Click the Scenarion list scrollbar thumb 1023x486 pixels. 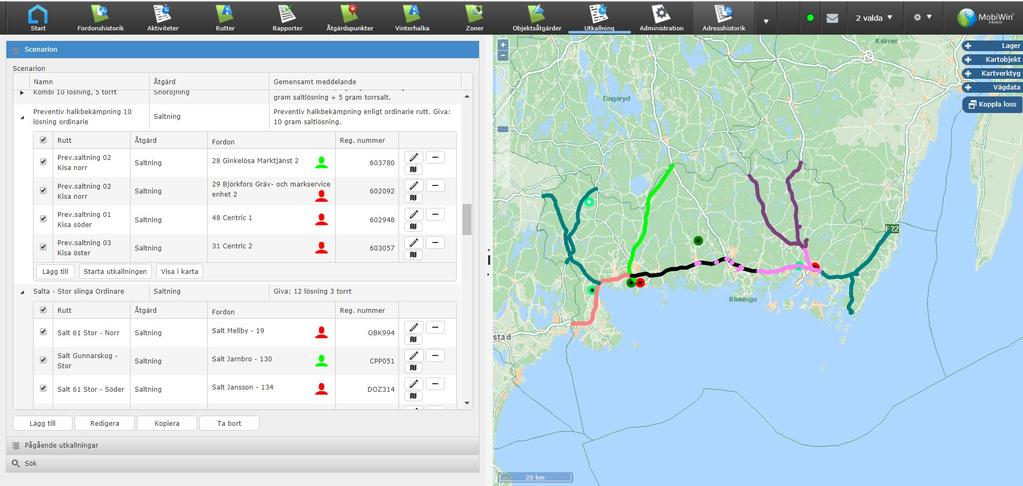tap(466, 219)
